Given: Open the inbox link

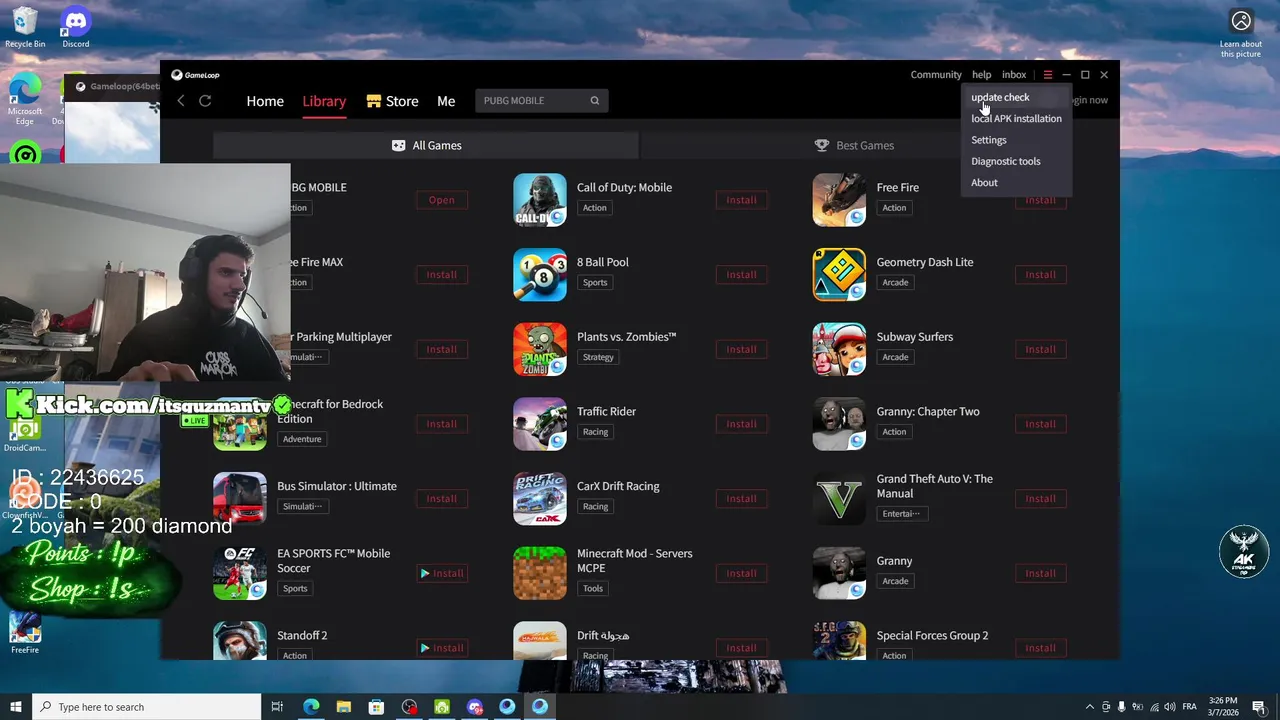Looking at the screenshot, I should point(1014,75).
